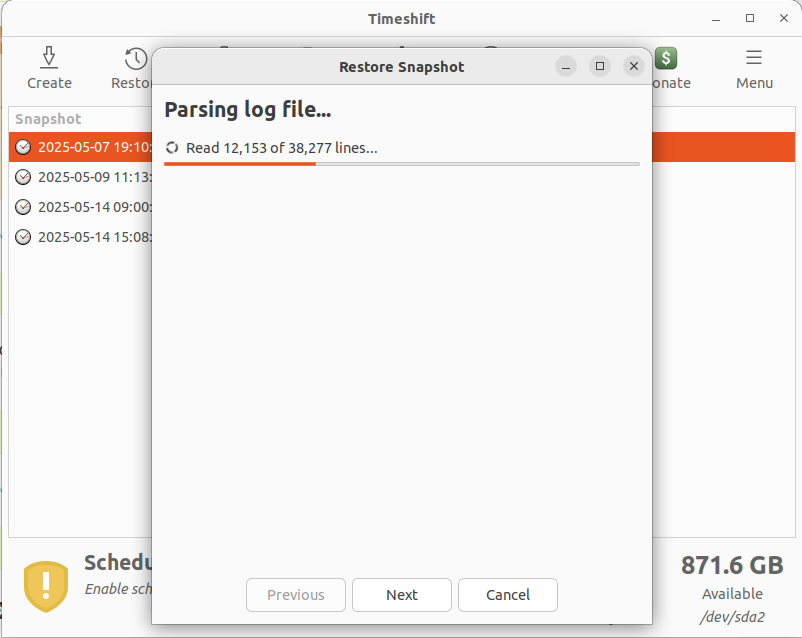The width and height of the screenshot is (802, 638).
Task: Click the clock icon beside 2025-05-09 snapshot
Action: pos(23,177)
